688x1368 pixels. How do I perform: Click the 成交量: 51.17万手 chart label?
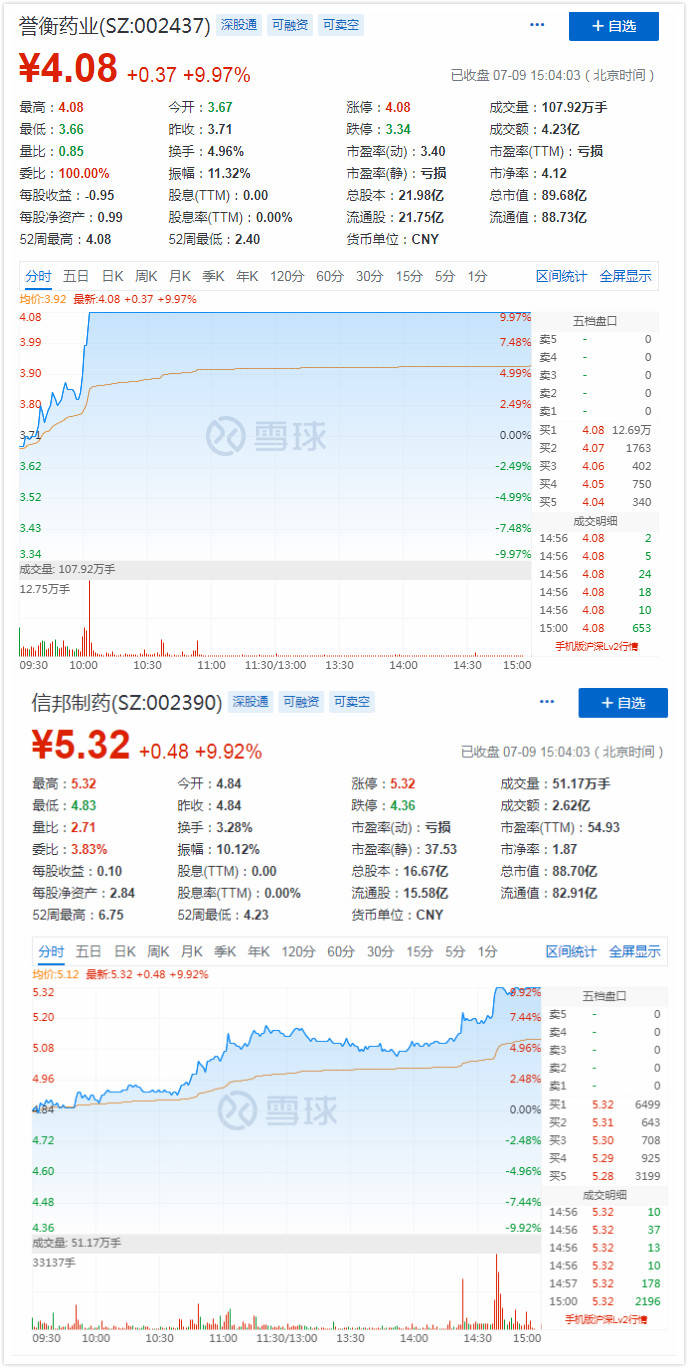76,1242
